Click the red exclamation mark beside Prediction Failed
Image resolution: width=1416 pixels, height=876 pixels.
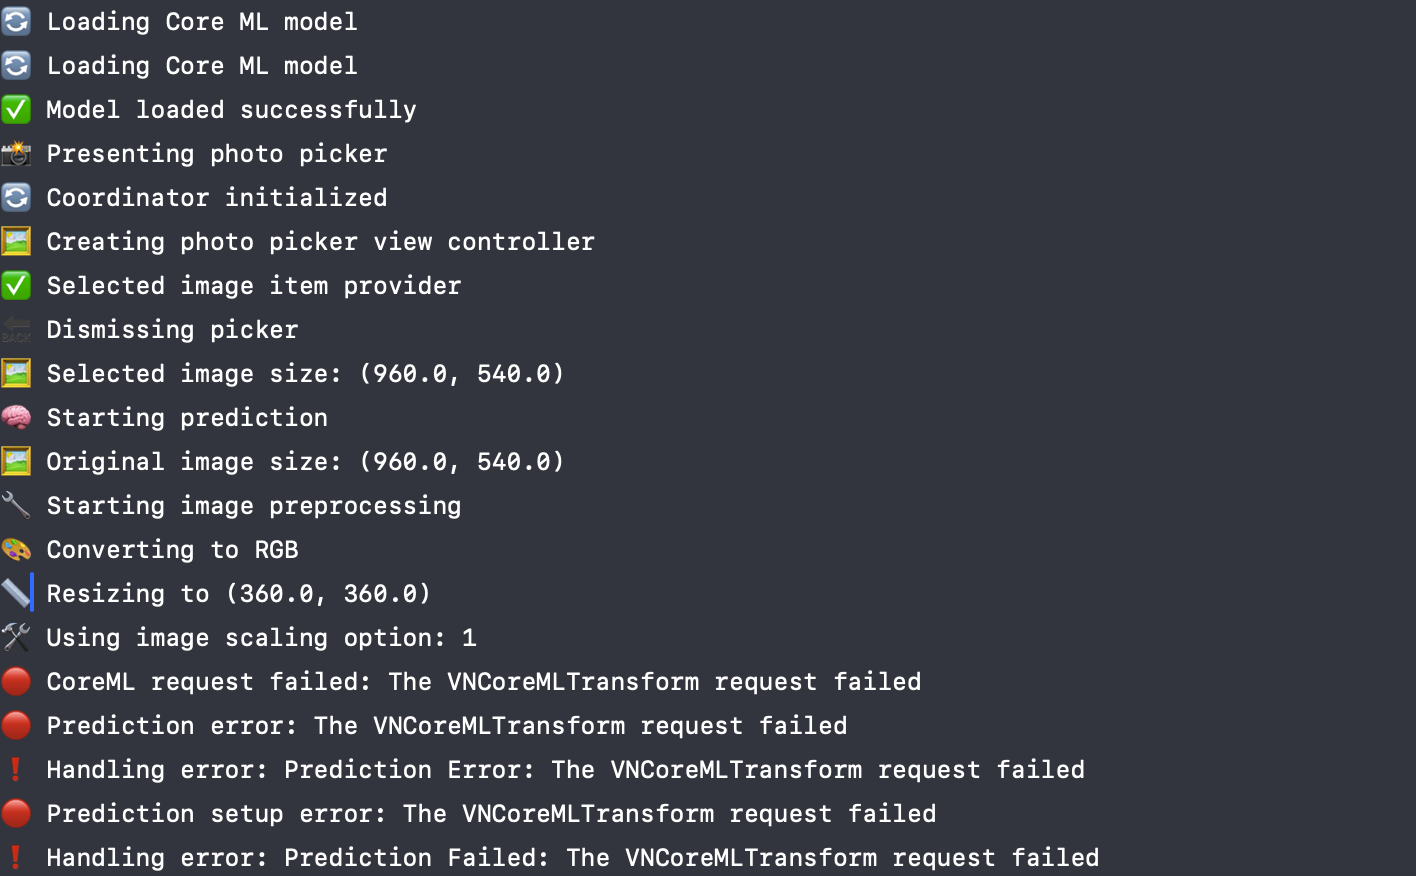click(x=16, y=857)
